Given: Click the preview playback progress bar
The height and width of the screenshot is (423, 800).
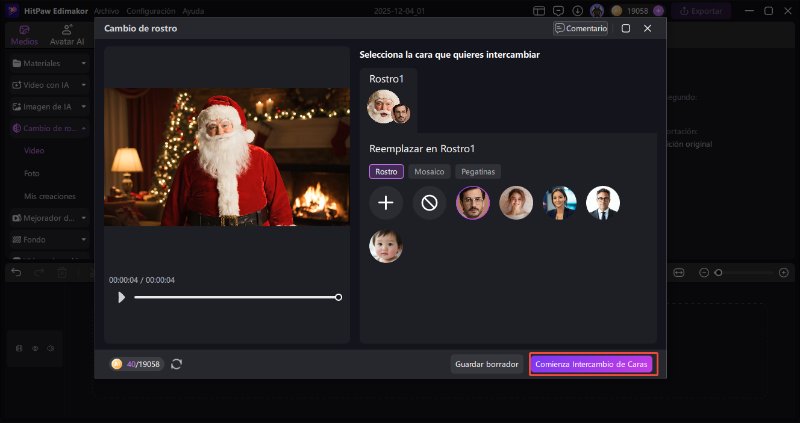Looking at the screenshot, I should [x=235, y=297].
